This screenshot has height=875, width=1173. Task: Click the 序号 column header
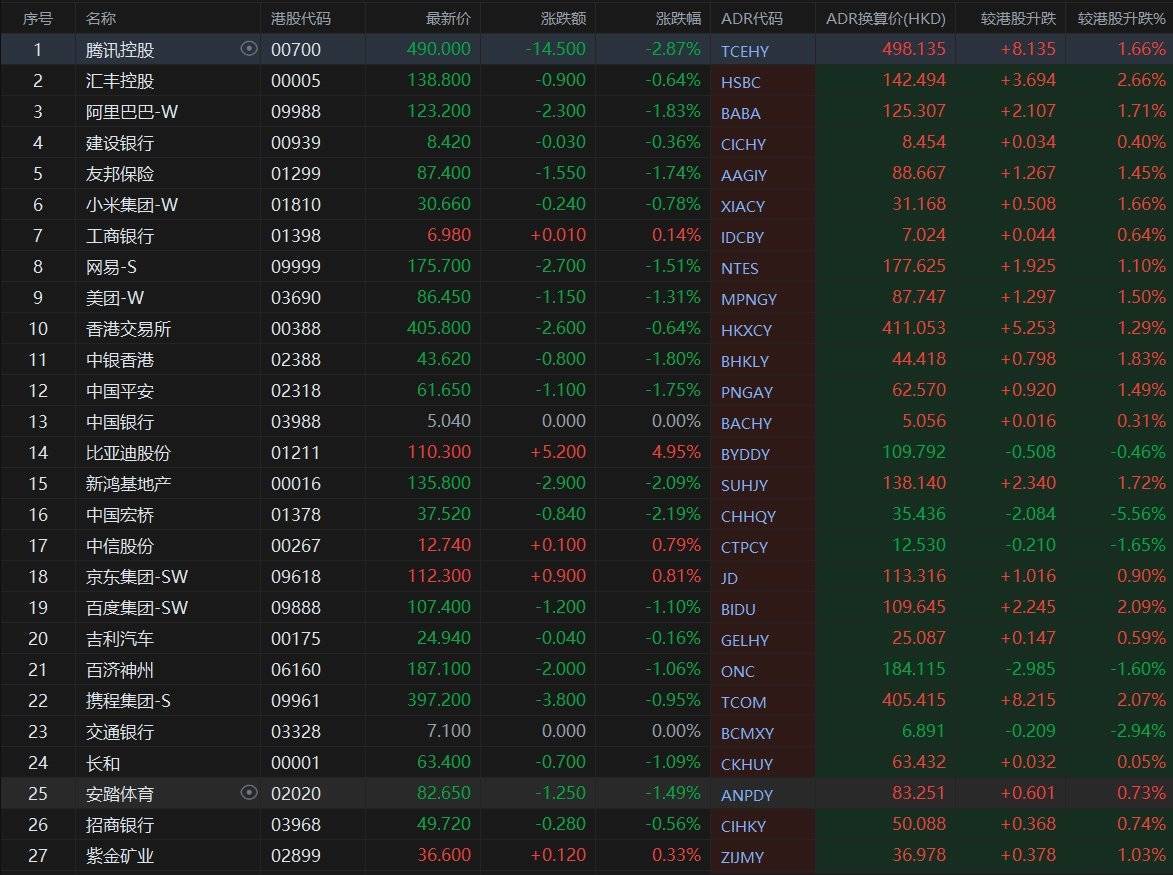click(38, 18)
